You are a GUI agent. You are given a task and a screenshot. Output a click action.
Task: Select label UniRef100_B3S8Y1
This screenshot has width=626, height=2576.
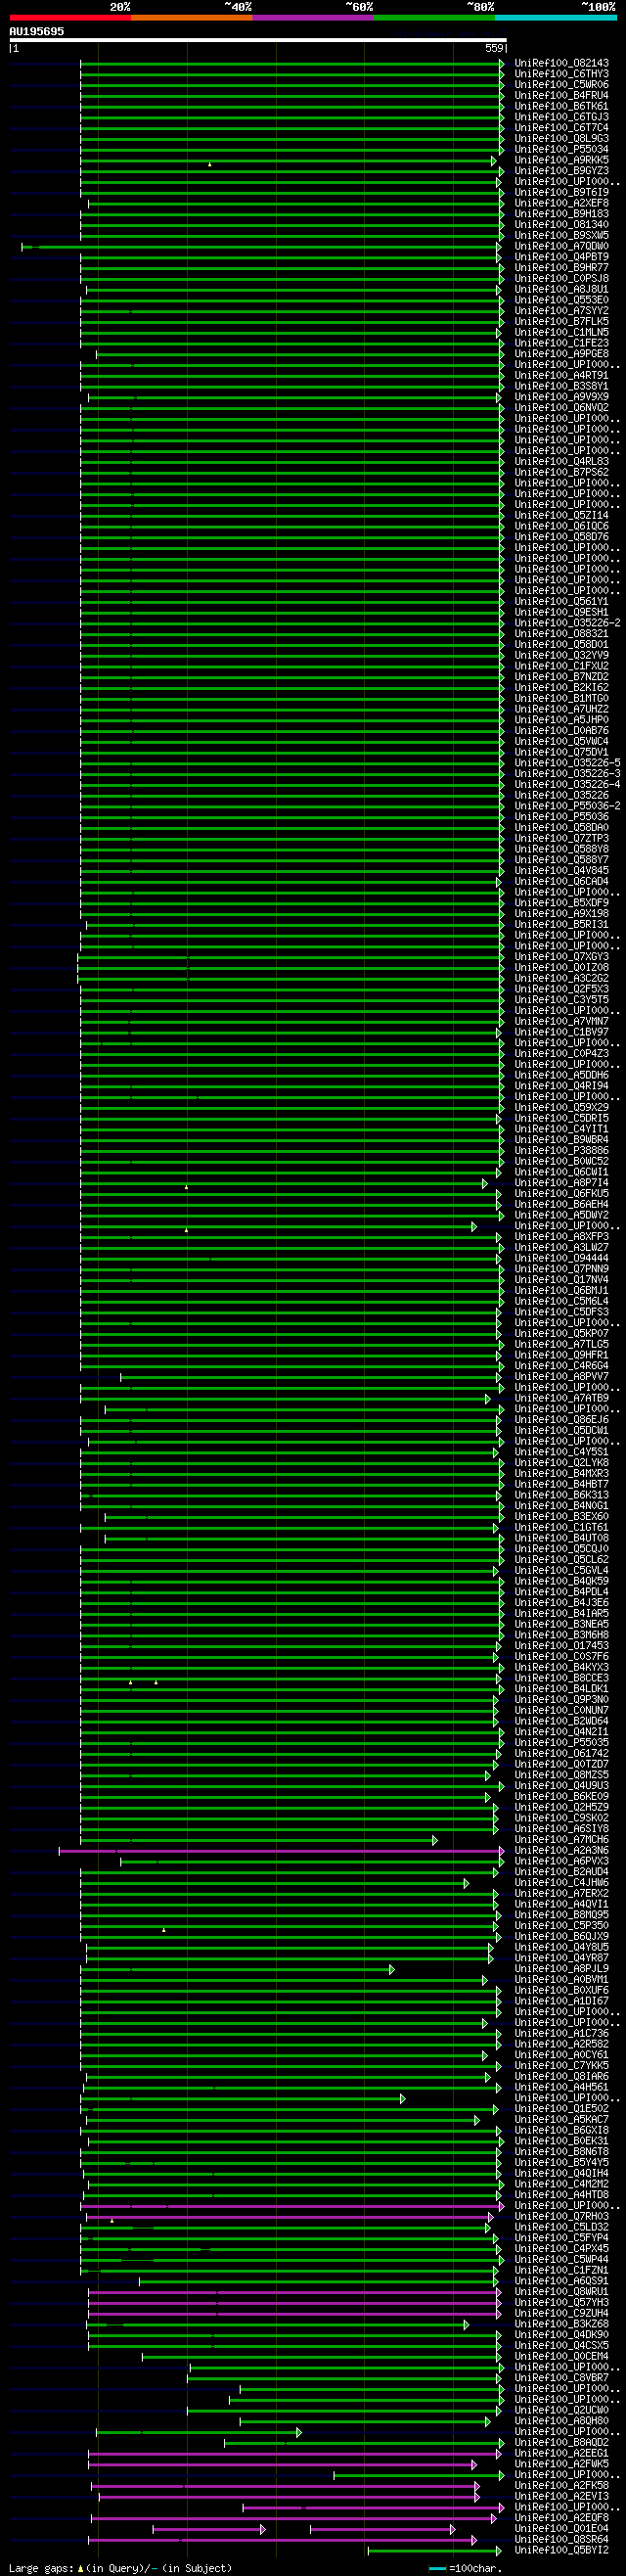click(562, 386)
